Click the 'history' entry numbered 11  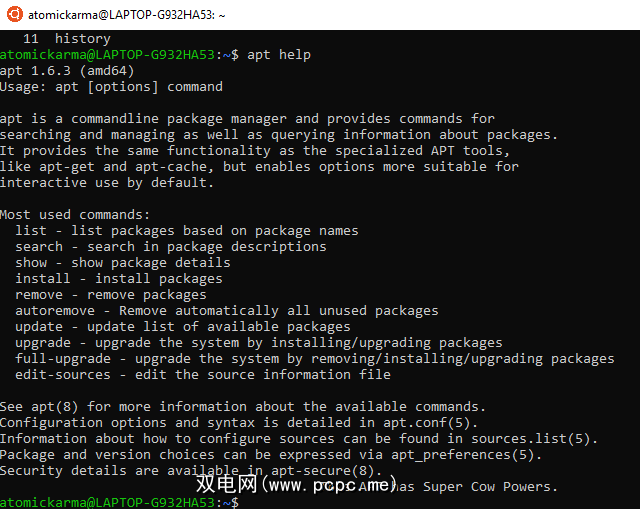pyautogui.click(x=83, y=39)
